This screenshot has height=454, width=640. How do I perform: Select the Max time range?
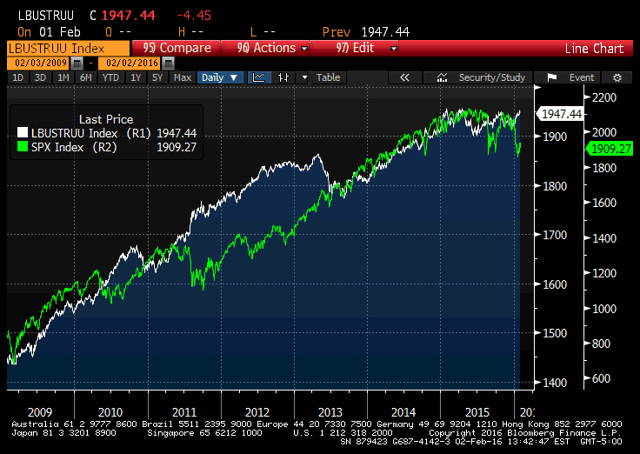coord(182,78)
